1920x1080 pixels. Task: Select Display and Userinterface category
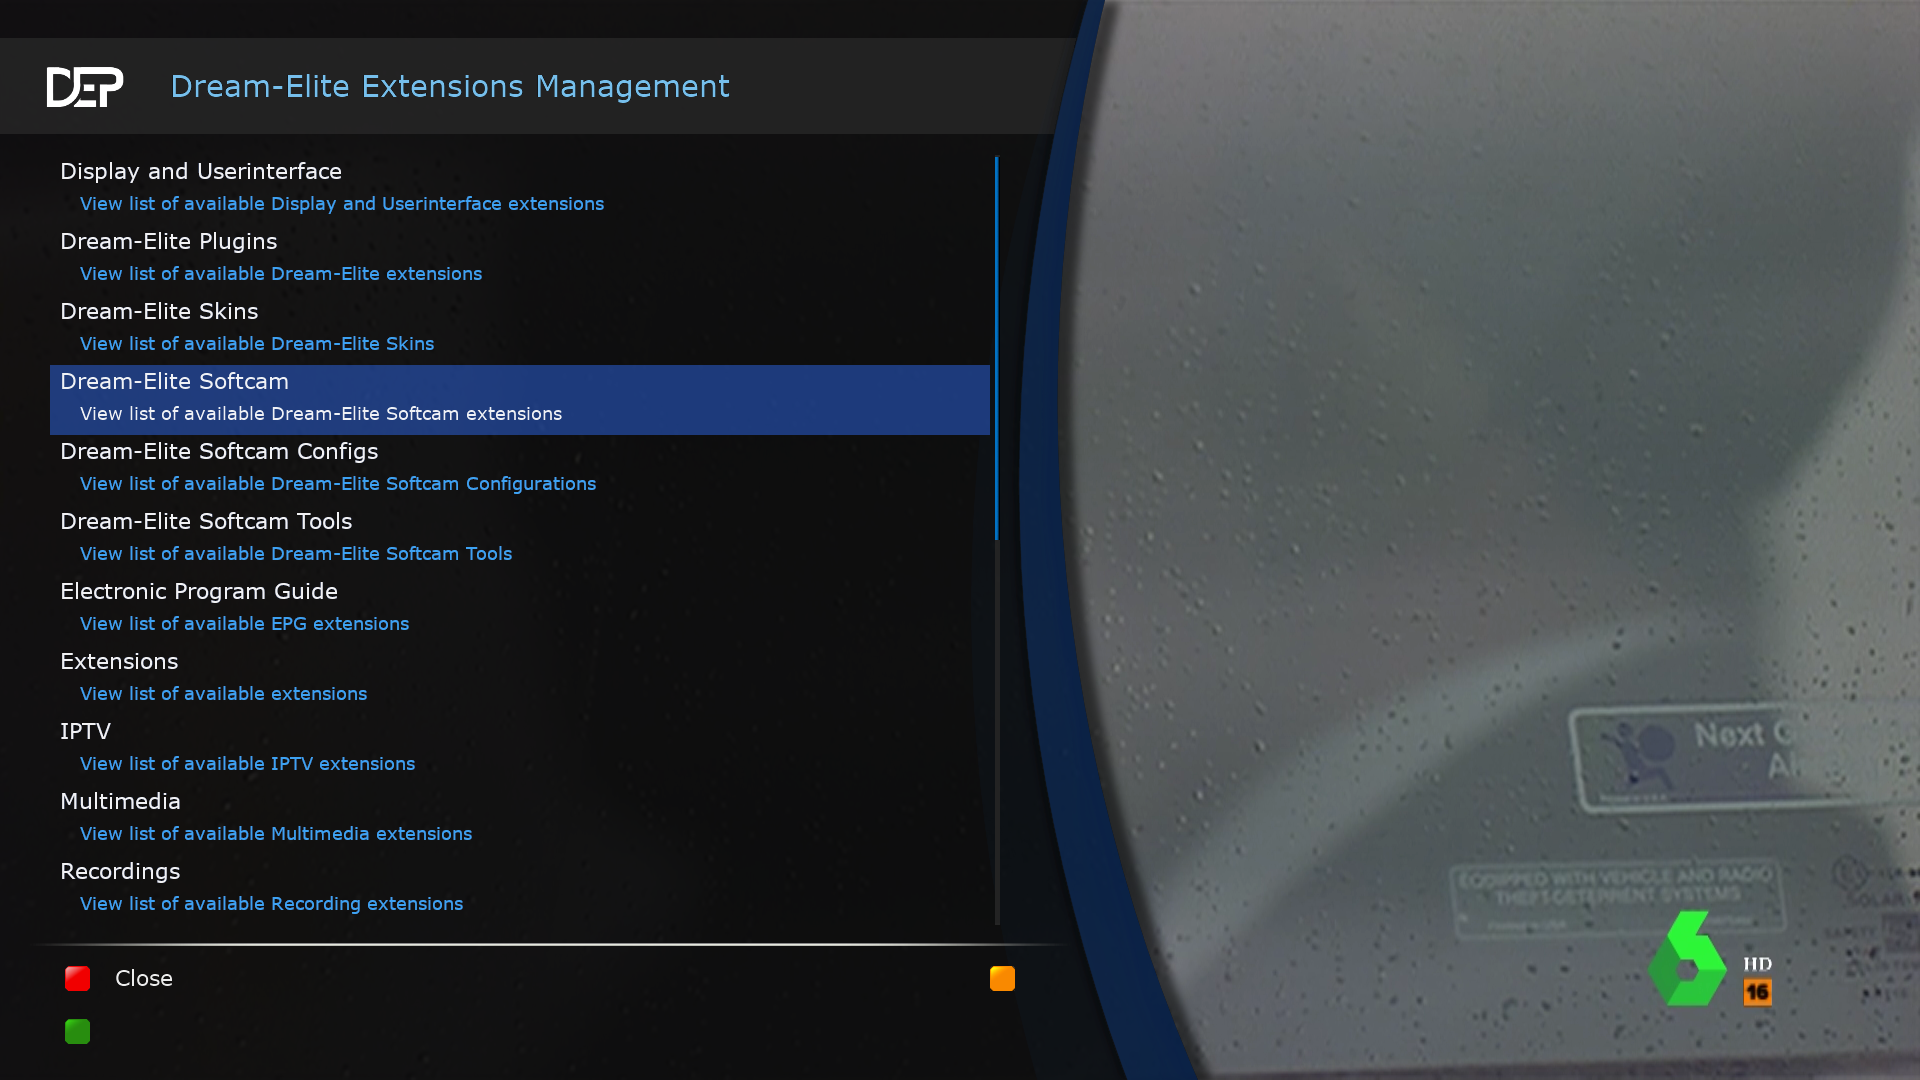coord(201,171)
